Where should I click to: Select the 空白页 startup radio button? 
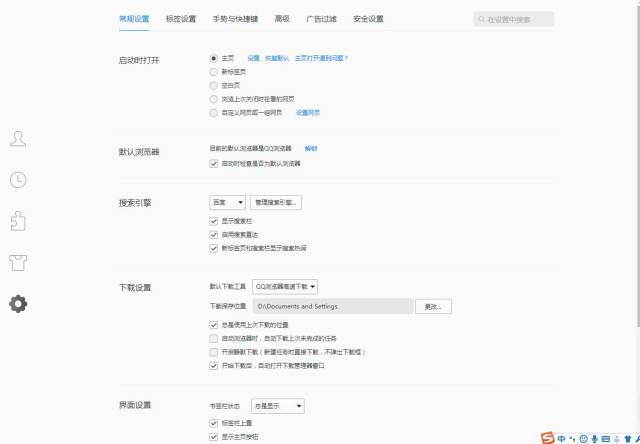(213, 85)
